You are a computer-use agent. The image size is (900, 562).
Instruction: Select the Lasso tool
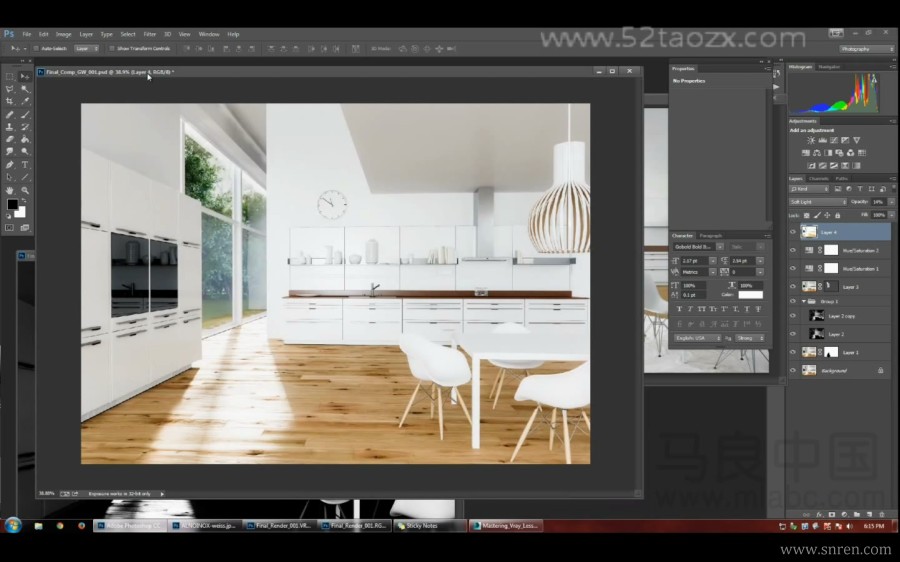(10, 89)
